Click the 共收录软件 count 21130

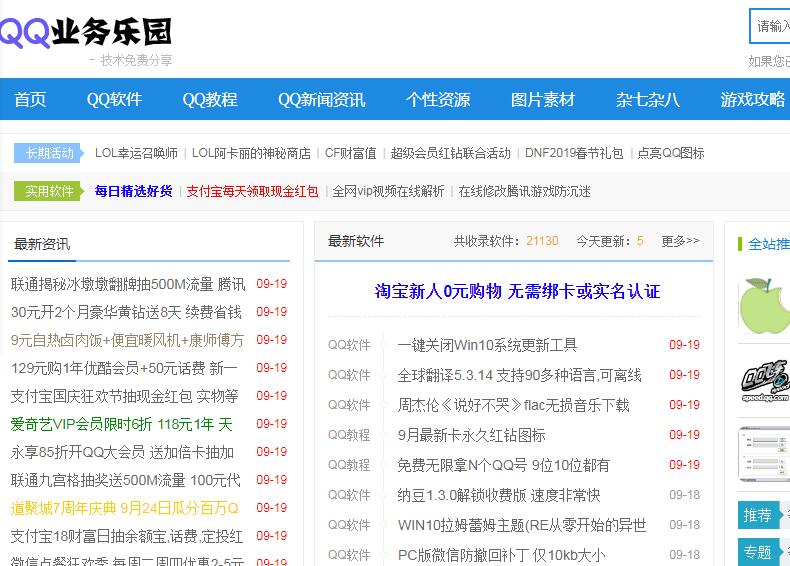(542, 241)
